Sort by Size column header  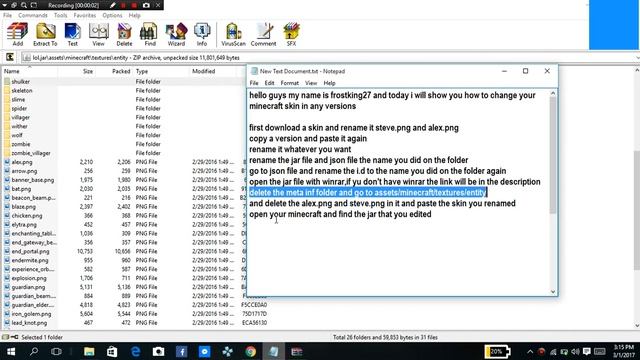click(77, 71)
